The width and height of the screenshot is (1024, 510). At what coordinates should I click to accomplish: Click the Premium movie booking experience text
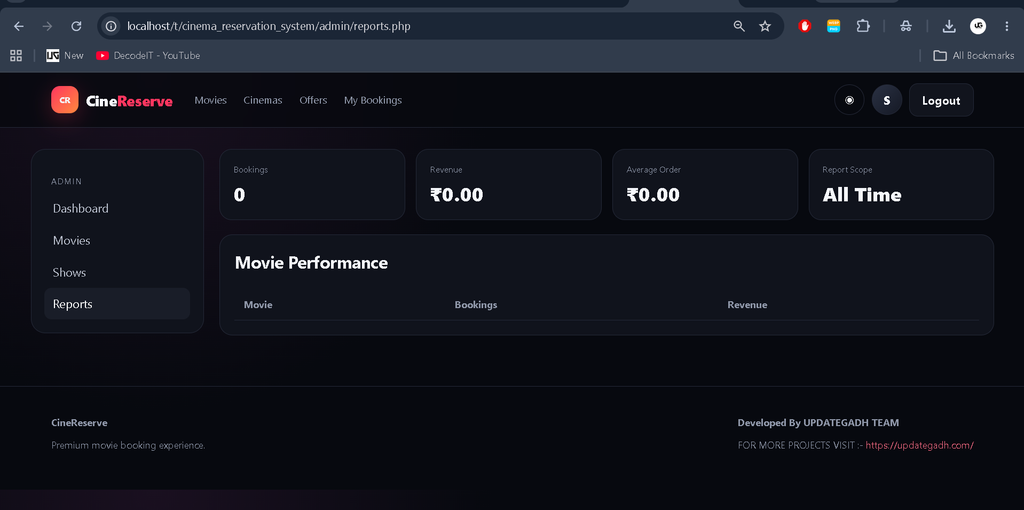pos(128,445)
